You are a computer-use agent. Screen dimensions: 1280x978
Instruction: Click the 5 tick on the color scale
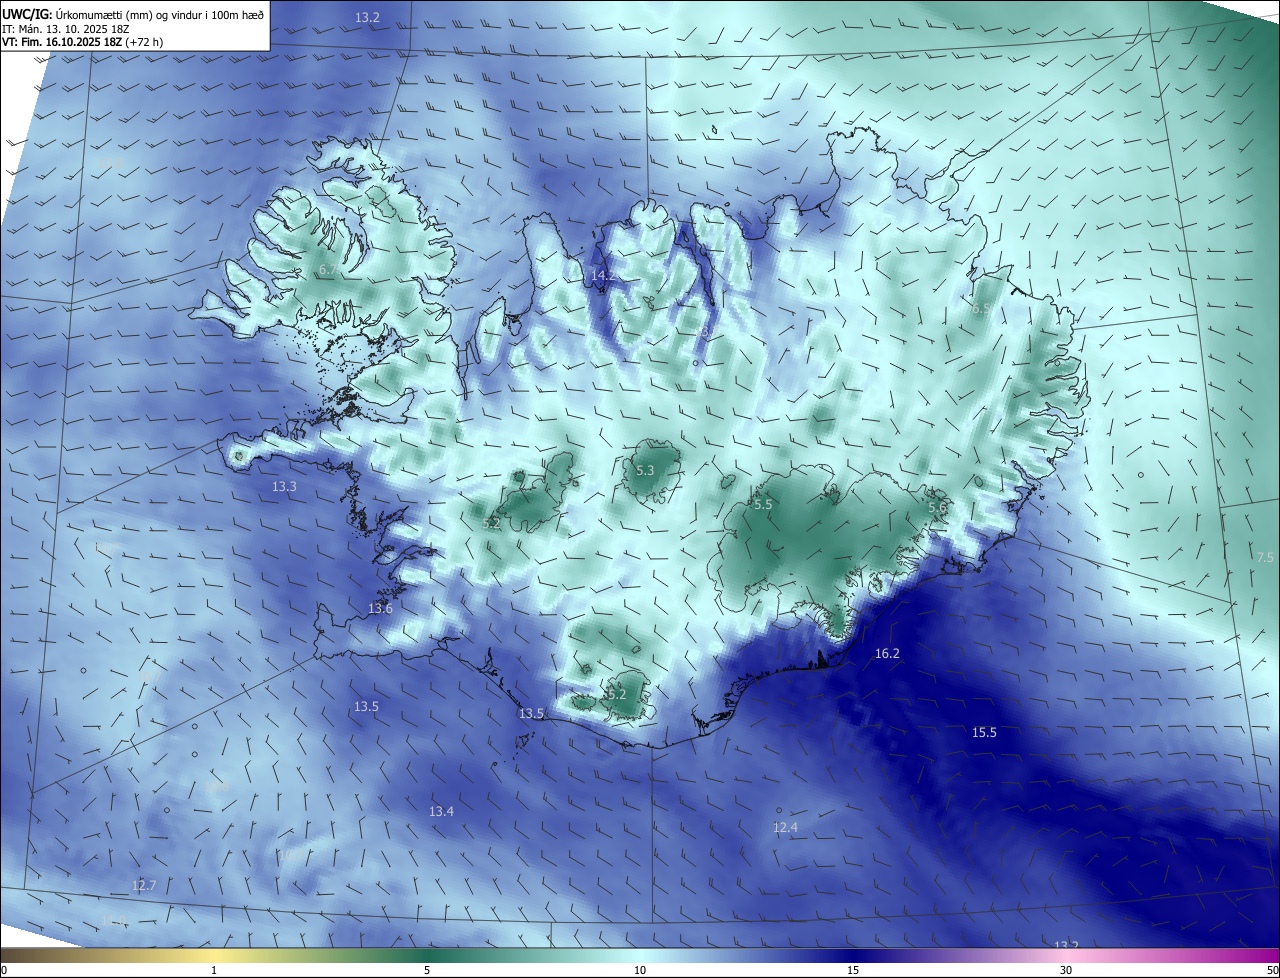pyautogui.click(x=427, y=970)
